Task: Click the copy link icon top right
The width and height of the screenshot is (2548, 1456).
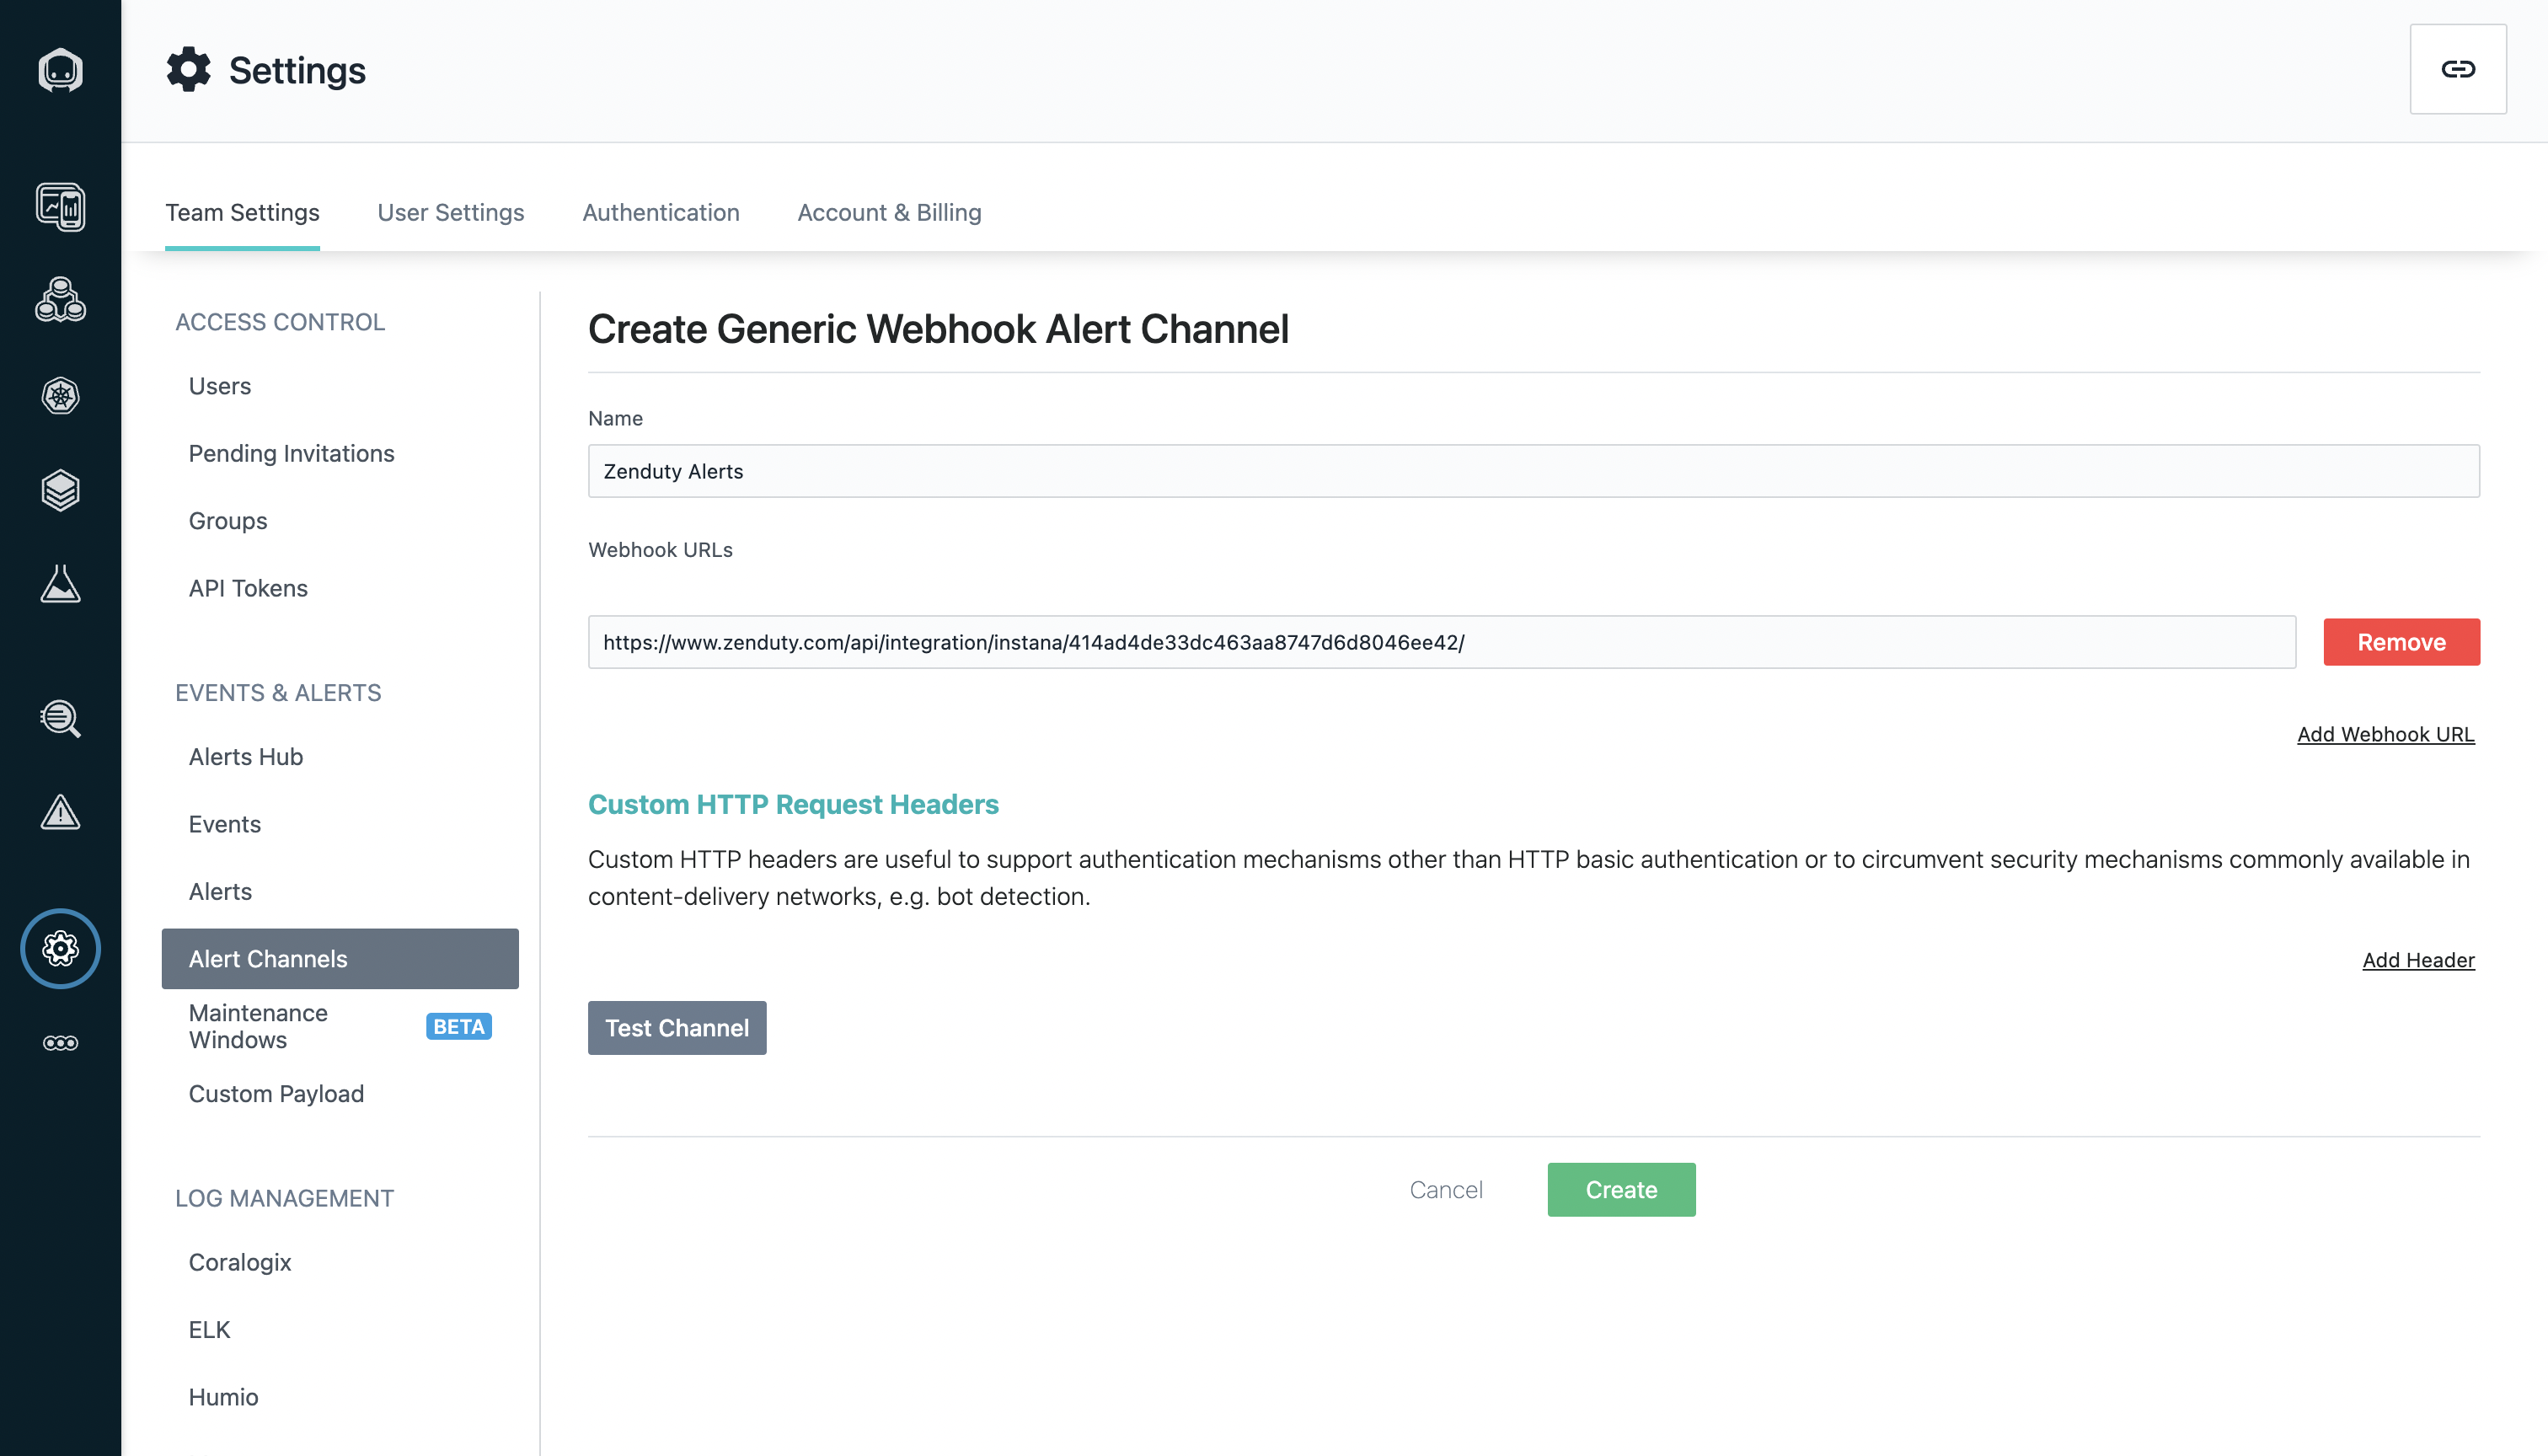Action: coord(2457,69)
